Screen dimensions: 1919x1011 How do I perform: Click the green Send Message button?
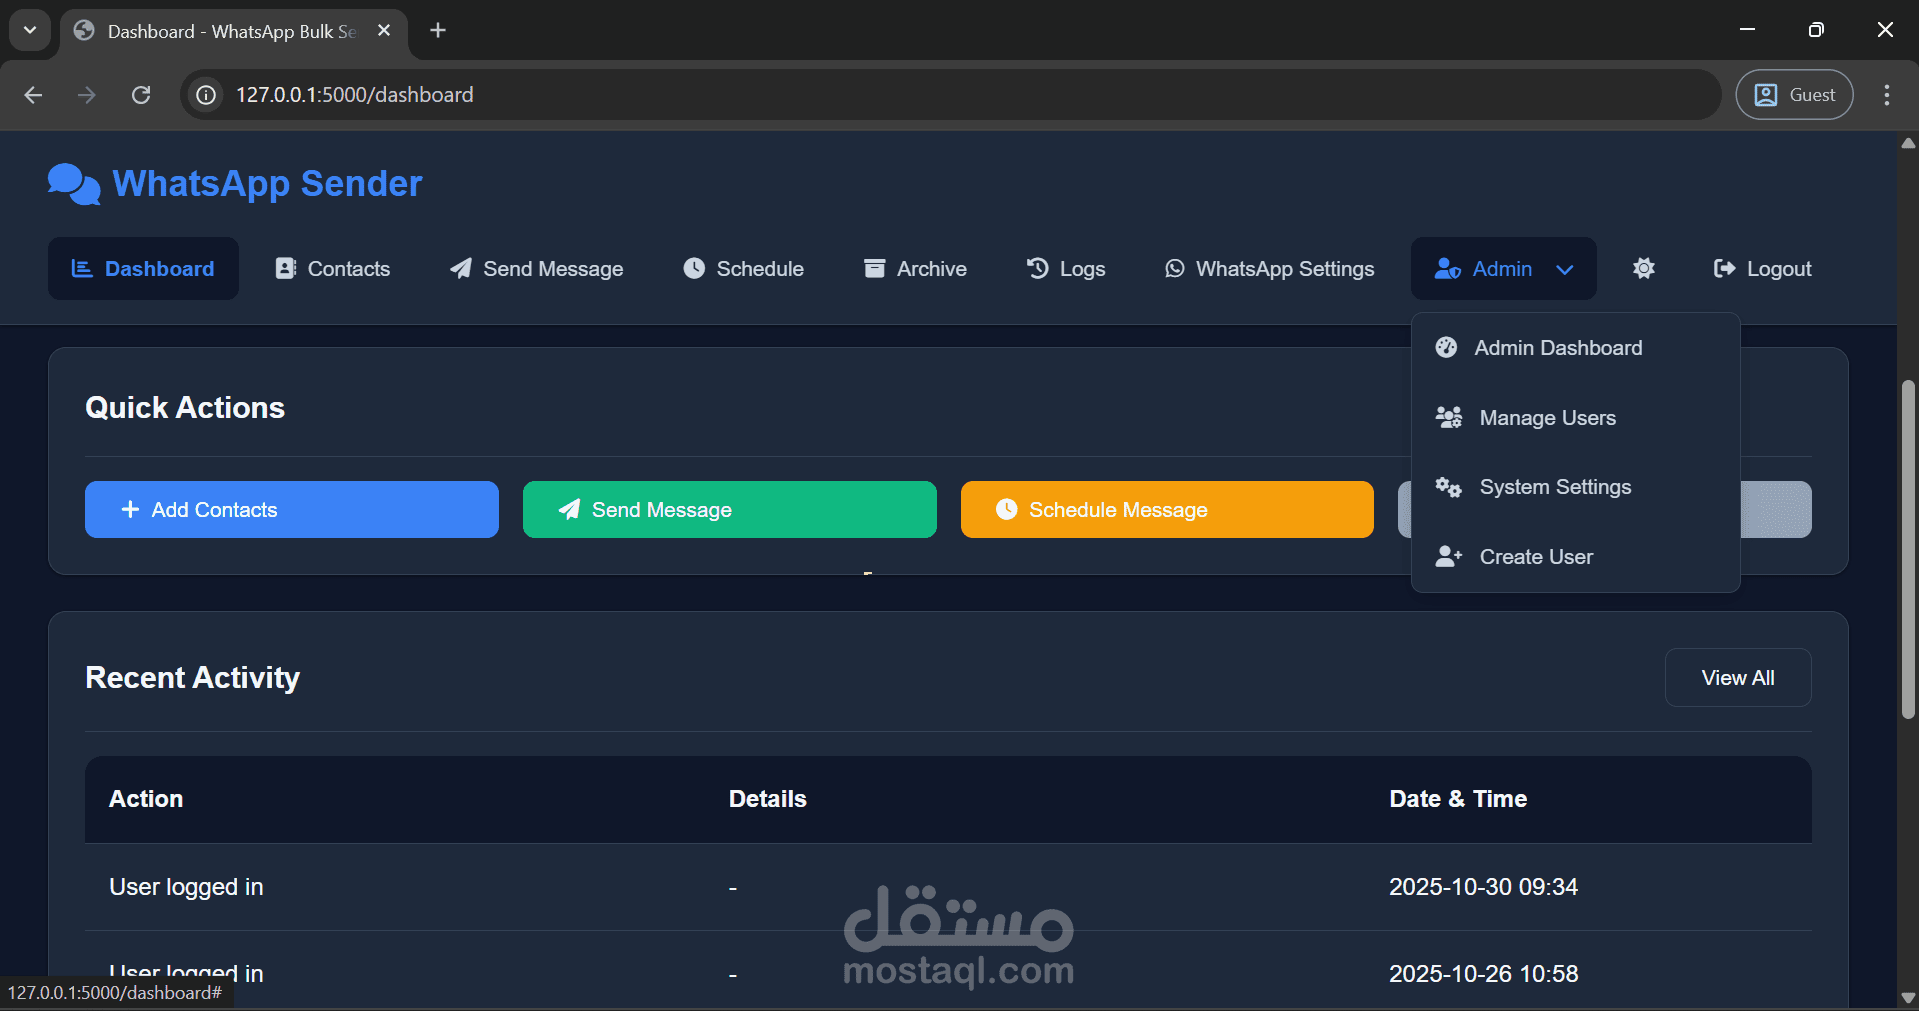pos(730,510)
